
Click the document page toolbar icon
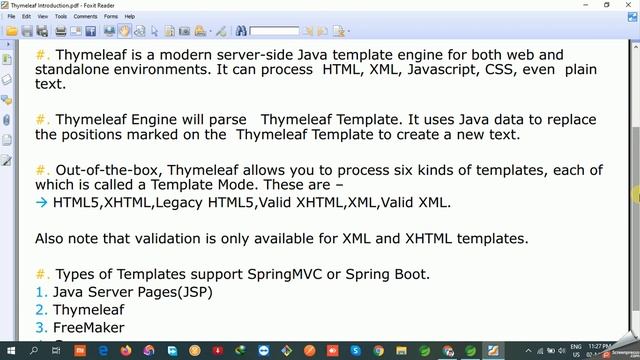[169, 31]
